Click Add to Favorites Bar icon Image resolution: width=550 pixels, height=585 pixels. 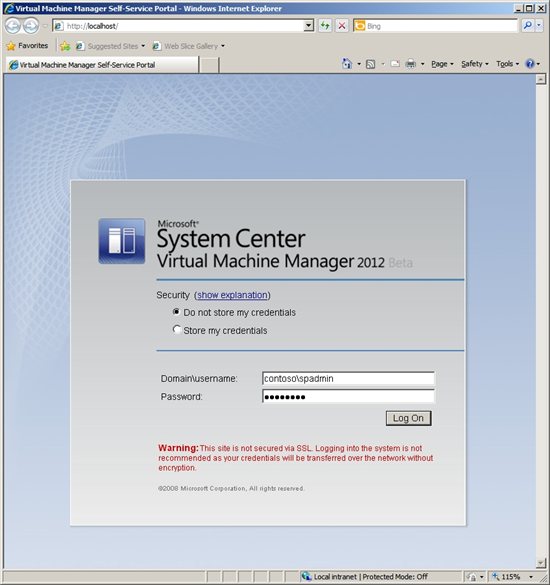coord(65,46)
